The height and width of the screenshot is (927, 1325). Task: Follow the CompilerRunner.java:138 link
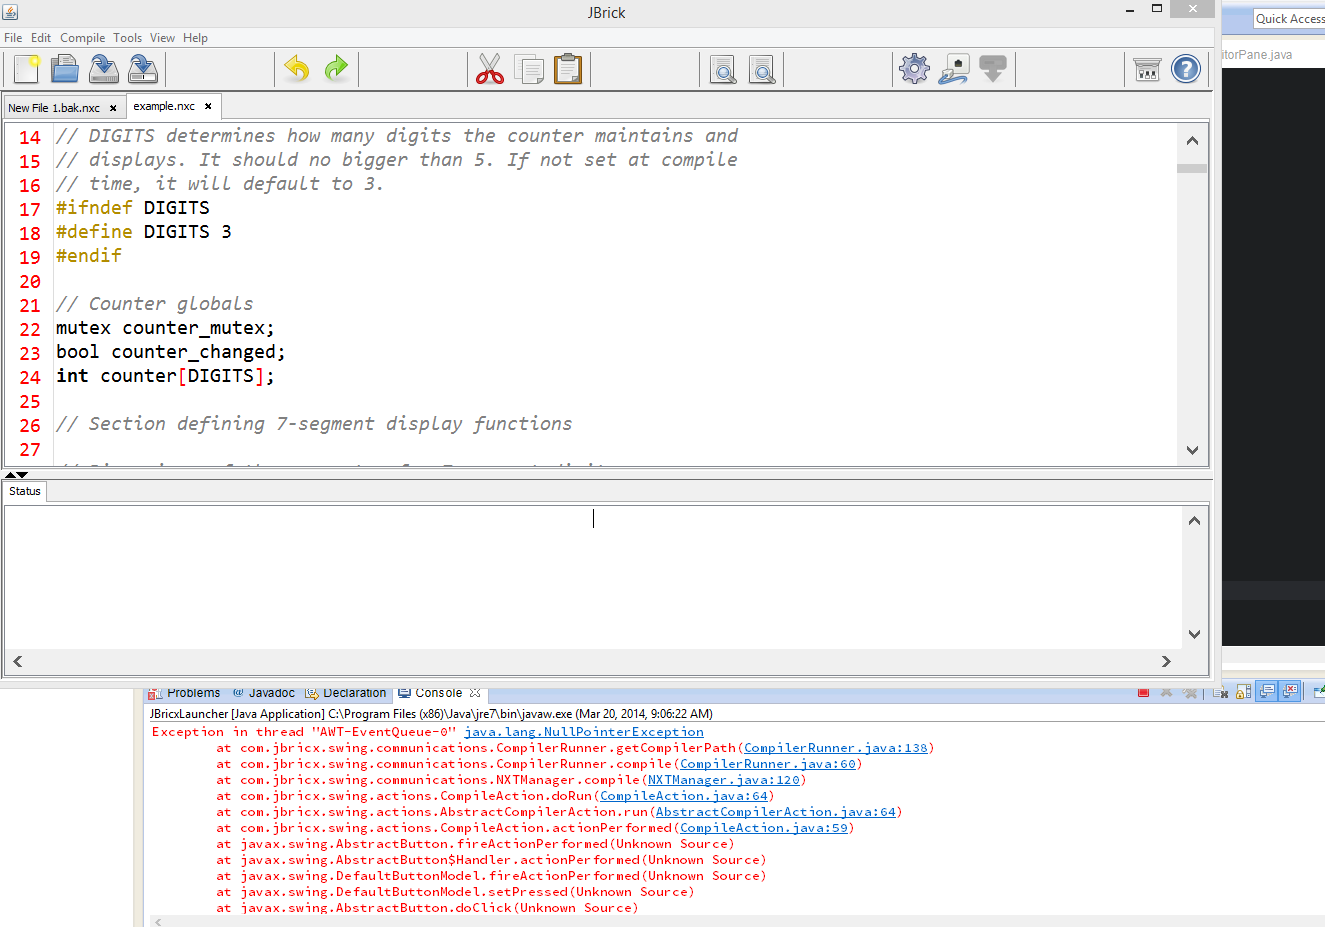[x=836, y=748]
